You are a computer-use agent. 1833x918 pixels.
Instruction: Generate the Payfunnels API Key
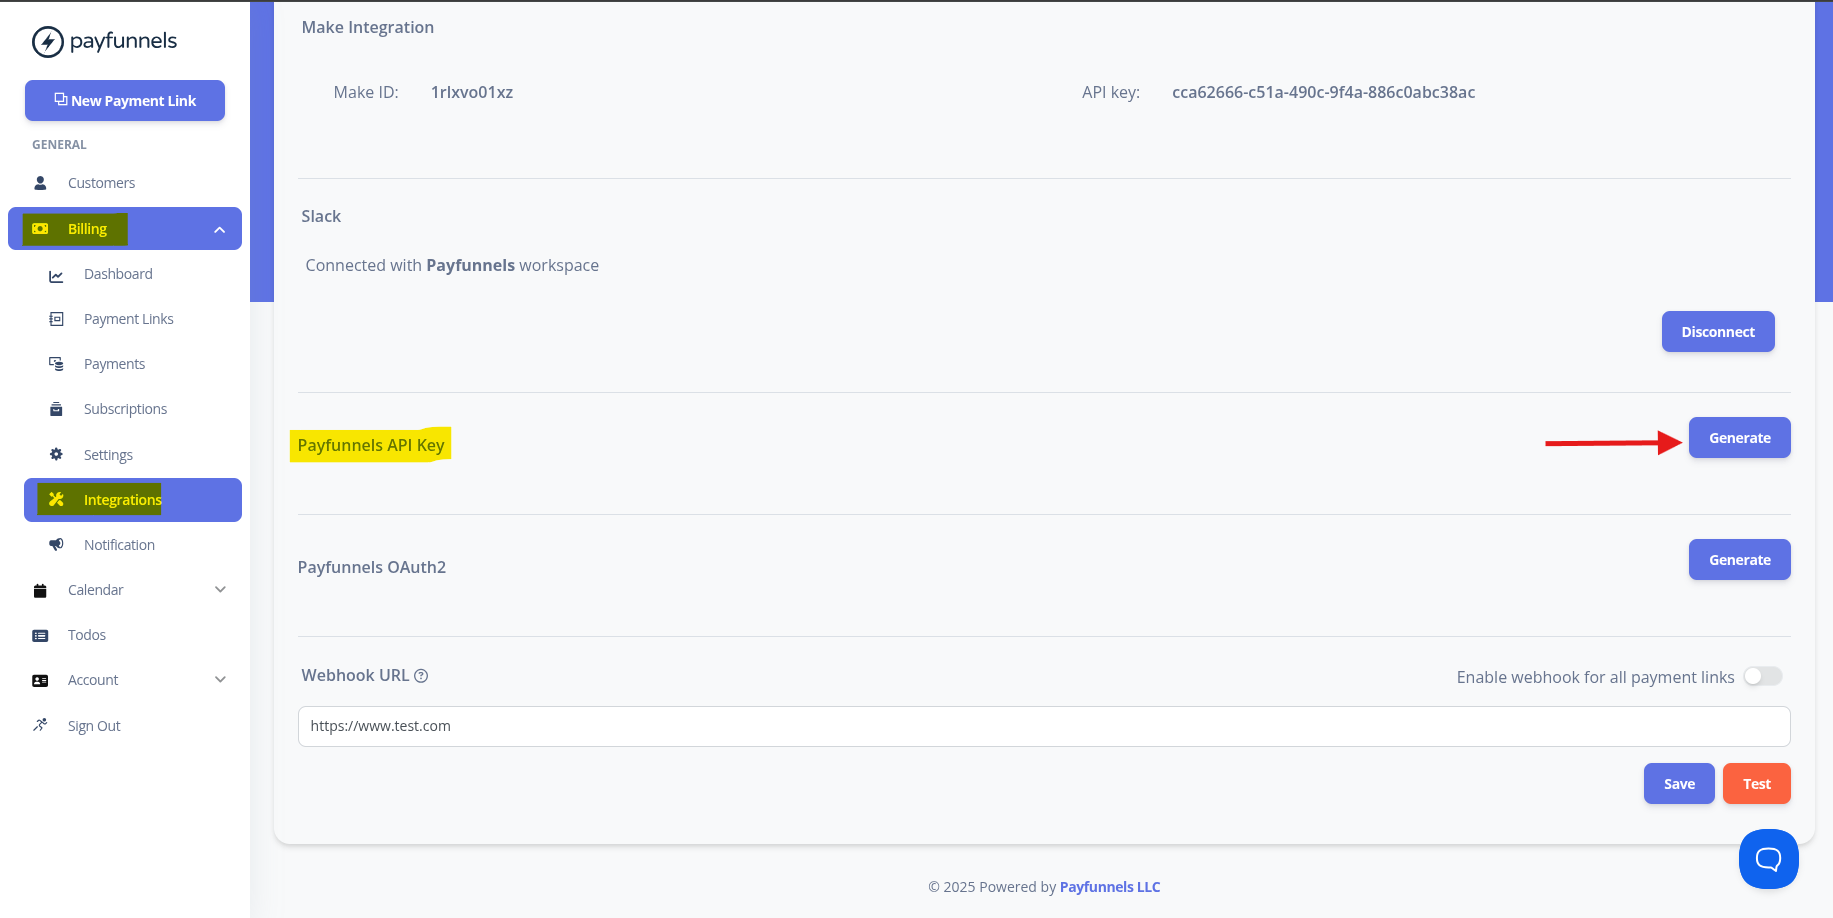[x=1739, y=438]
